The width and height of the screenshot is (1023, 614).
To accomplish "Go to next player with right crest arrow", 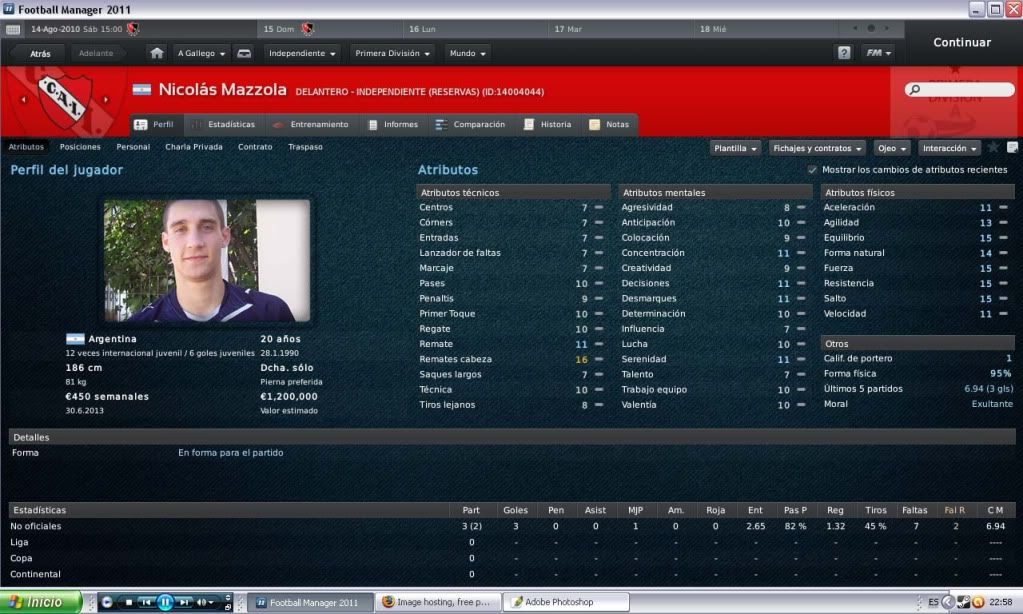I will coord(106,100).
